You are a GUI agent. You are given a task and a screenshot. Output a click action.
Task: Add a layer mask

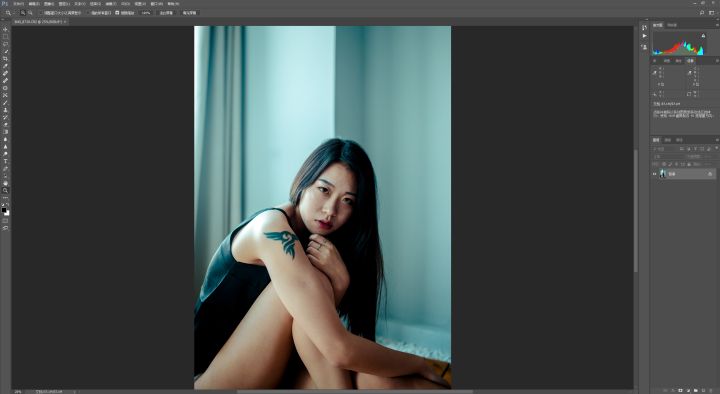click(x=681, y=390)
